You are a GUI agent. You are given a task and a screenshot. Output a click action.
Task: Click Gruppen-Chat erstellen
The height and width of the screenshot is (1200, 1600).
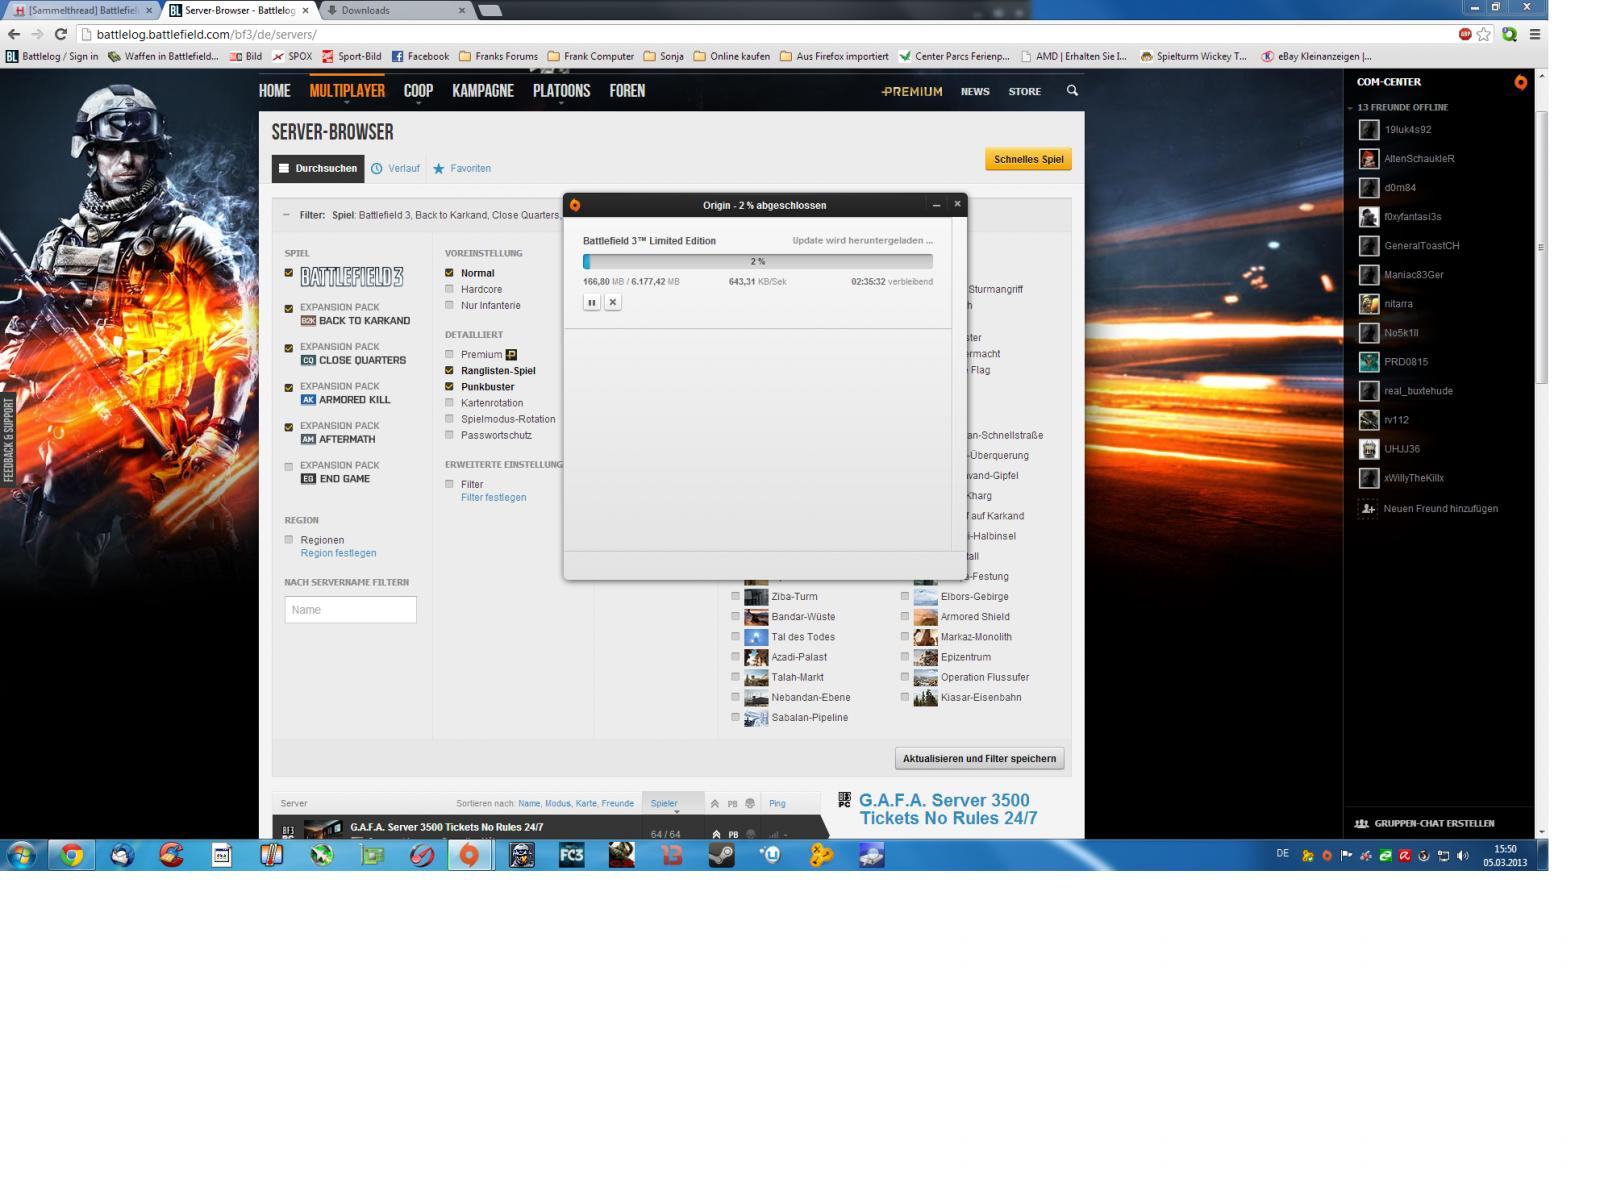click(x=1425, y=824)
